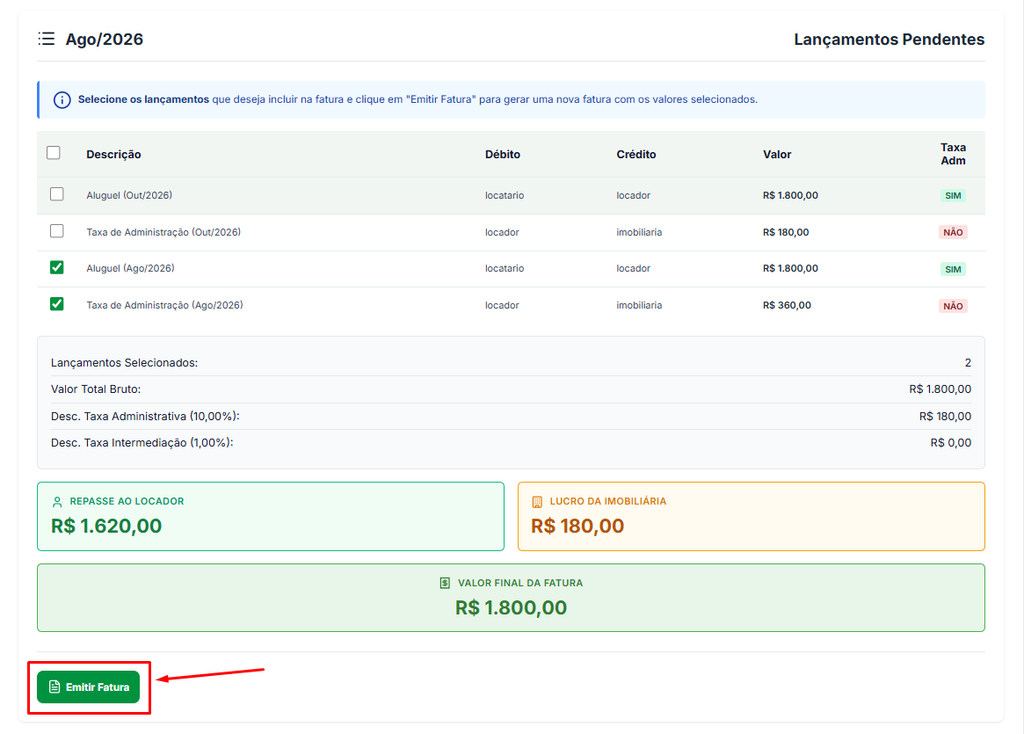
Task: Click the Aluguel (Ago/2026) description text
Action: tap(131, 268)
